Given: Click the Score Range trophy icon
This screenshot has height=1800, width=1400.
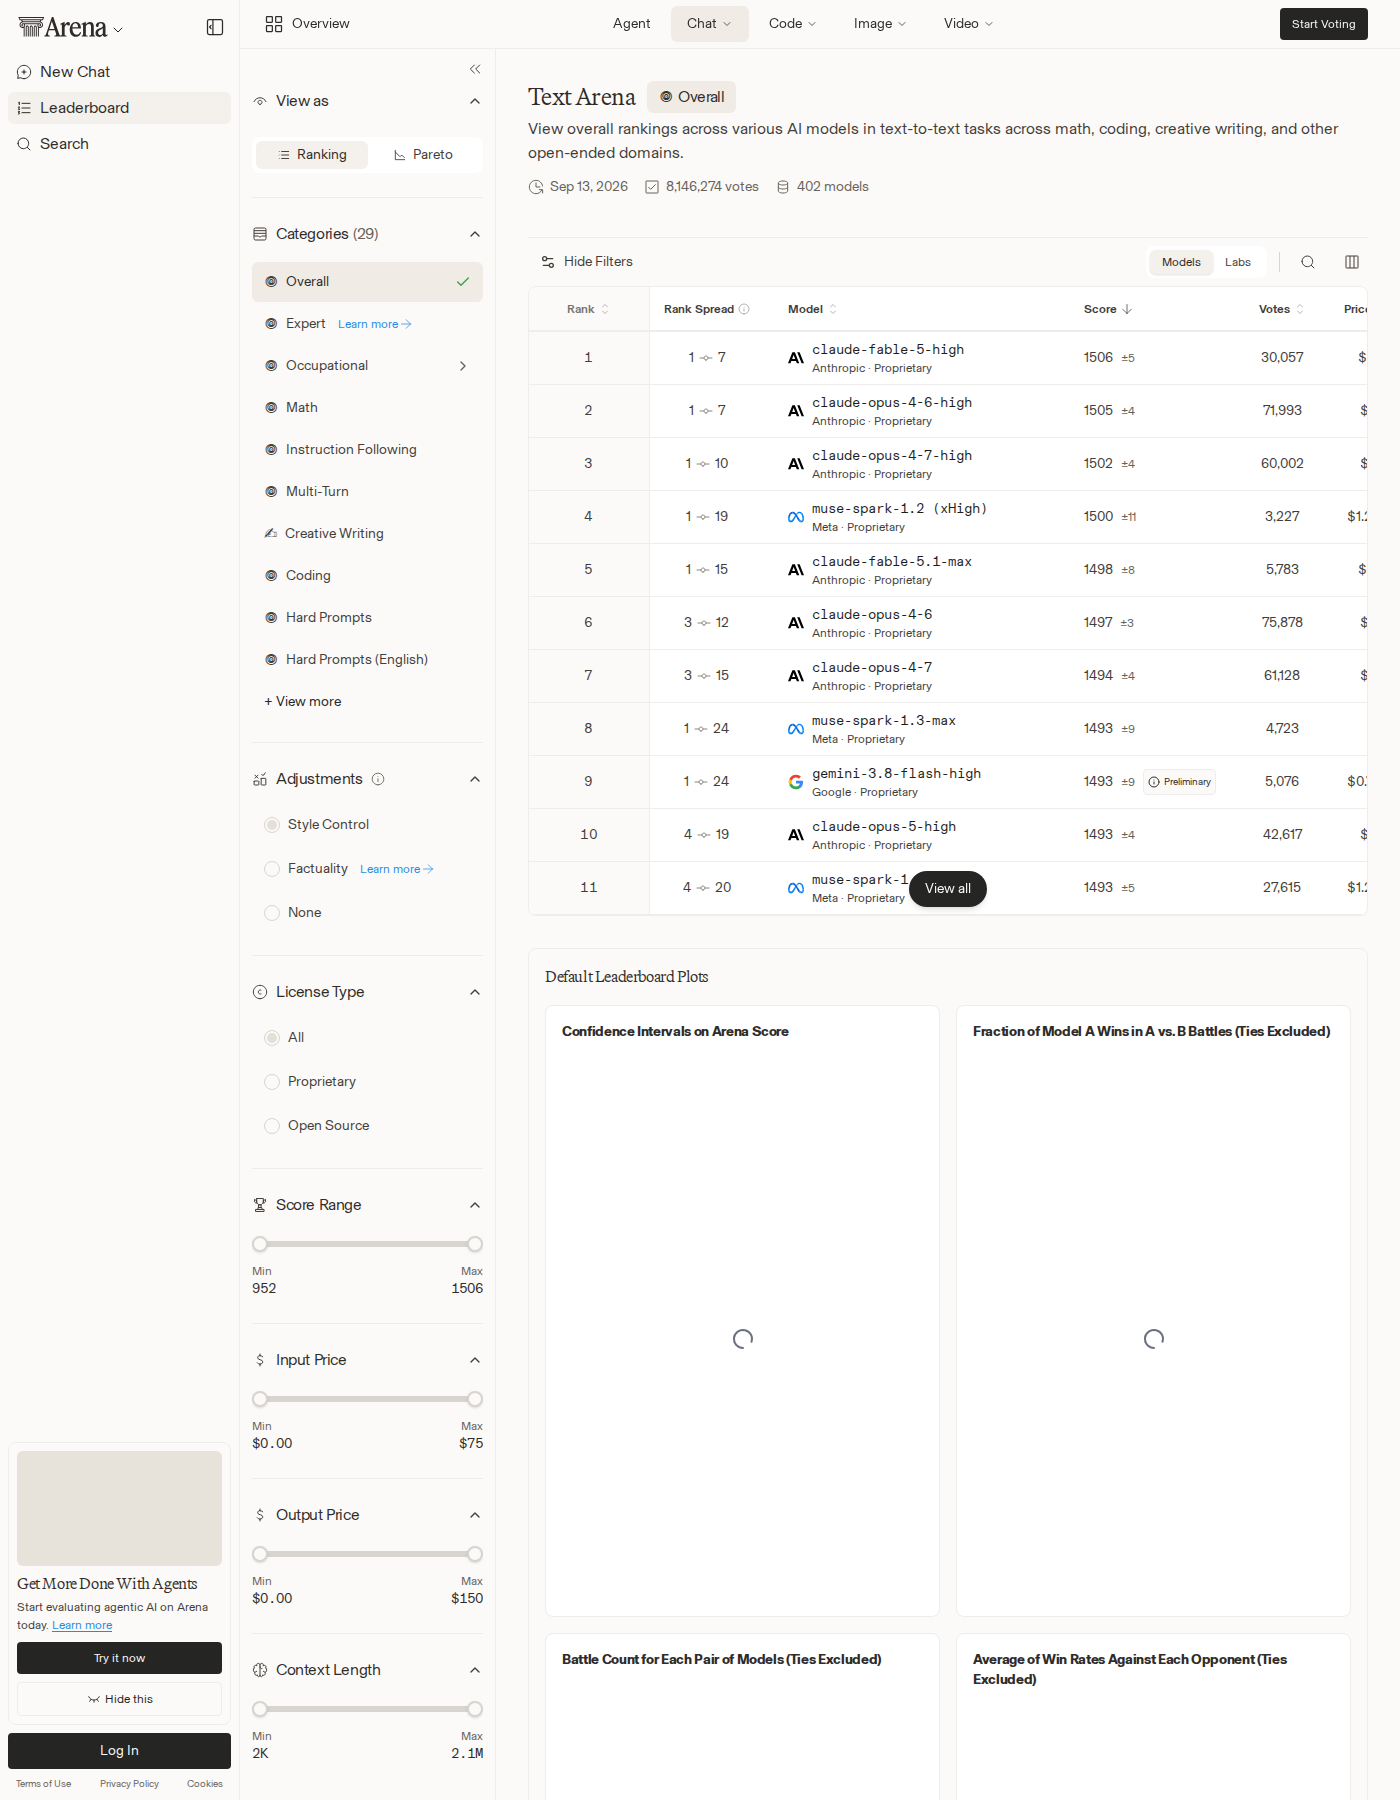Looking at the screenshot, I should (260, 1205).
